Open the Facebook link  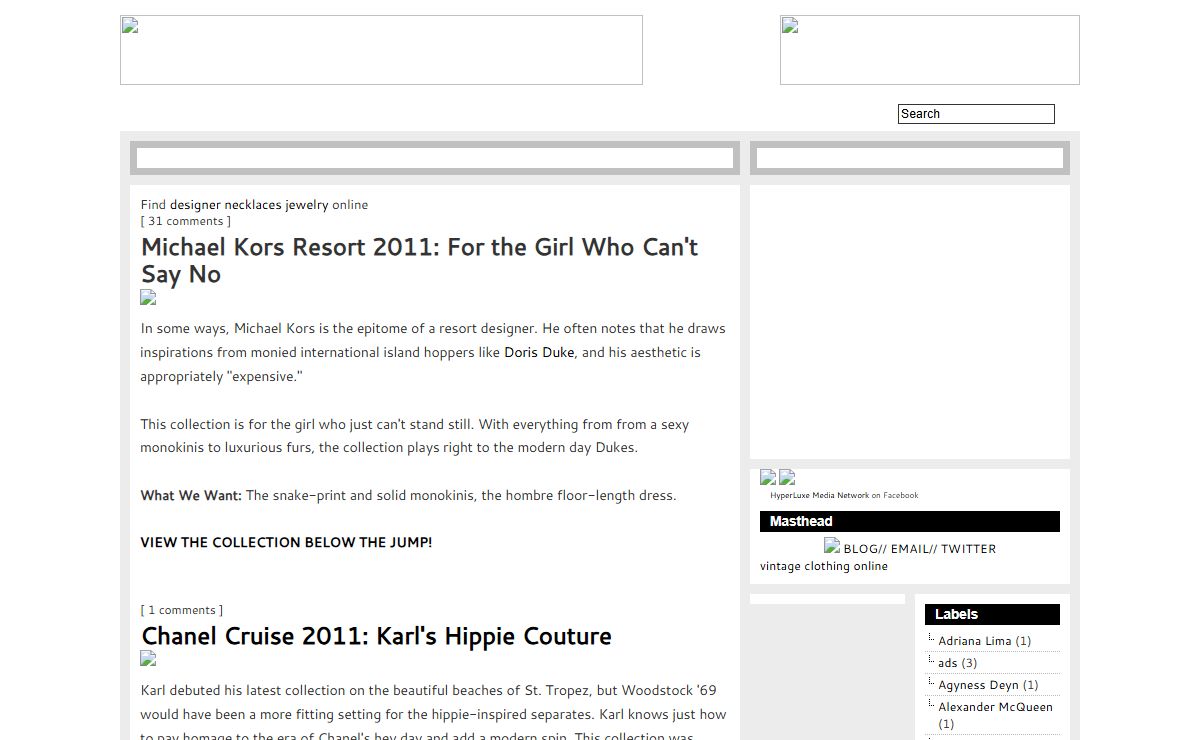(x=900, y=496)
